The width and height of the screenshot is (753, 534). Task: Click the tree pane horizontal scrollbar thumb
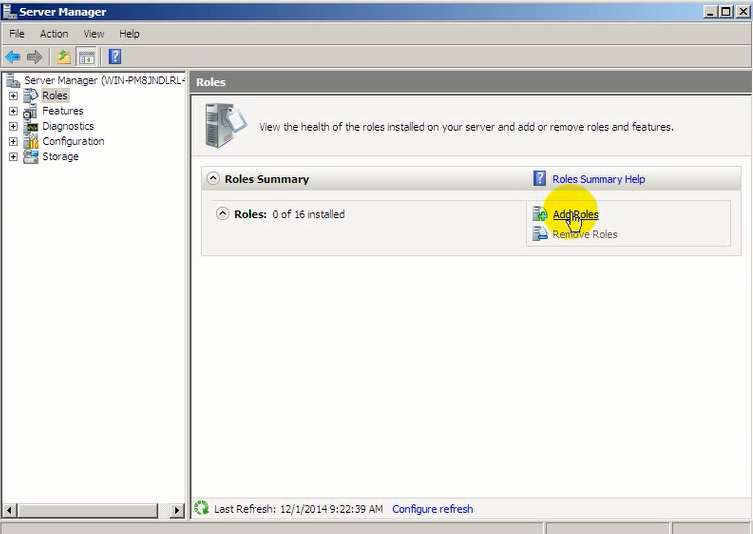click(x=87, y=510)
